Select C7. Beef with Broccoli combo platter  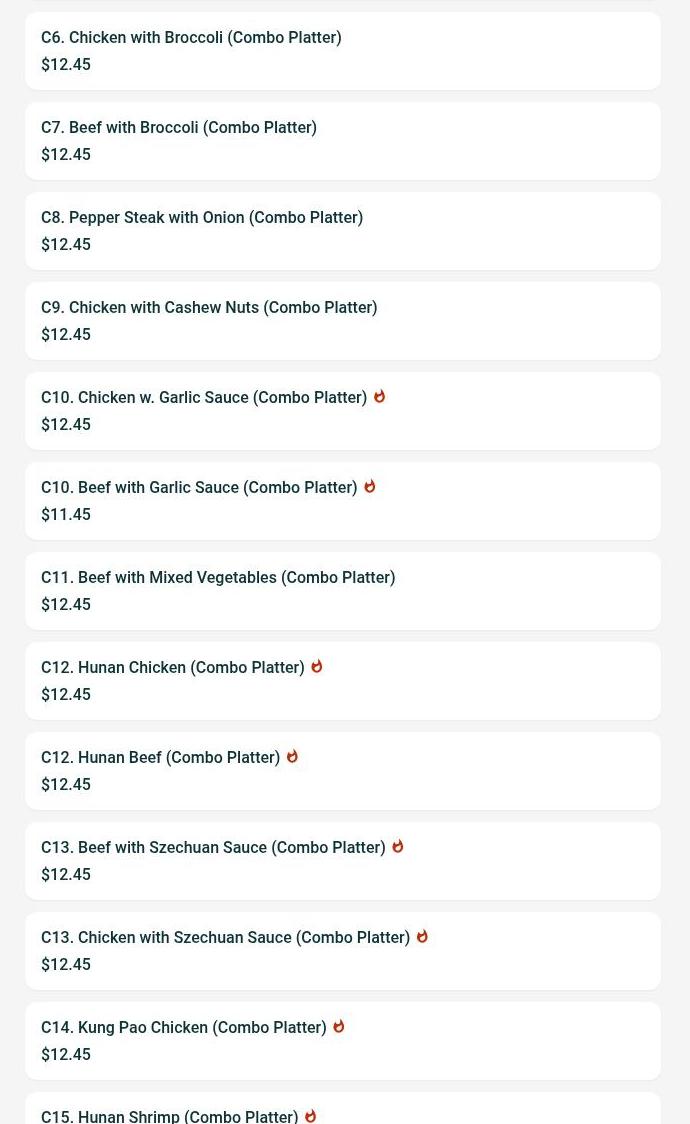[x=179, y=128]
